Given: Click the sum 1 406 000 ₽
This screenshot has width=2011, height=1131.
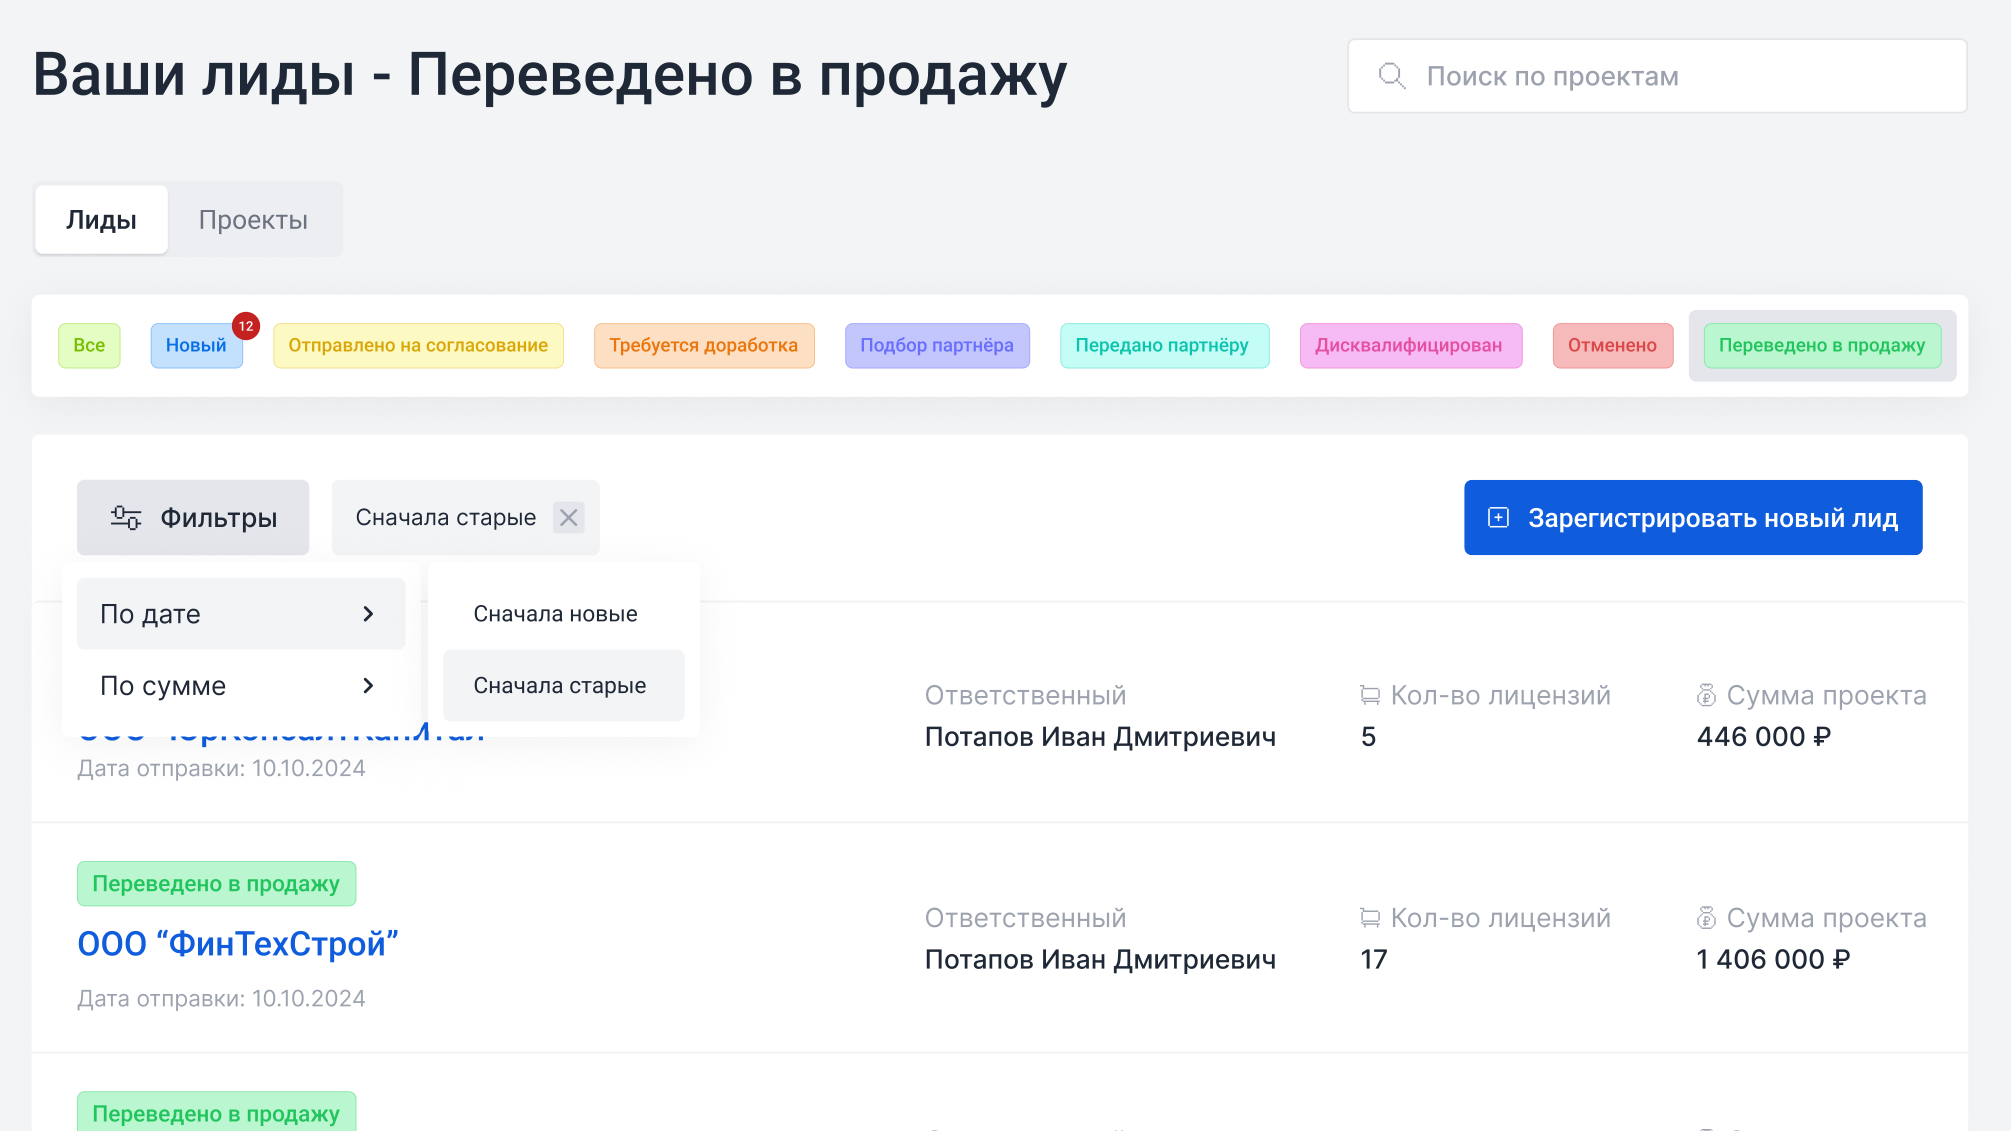Looking at the screenshot, I should (x=1773, y=960).
